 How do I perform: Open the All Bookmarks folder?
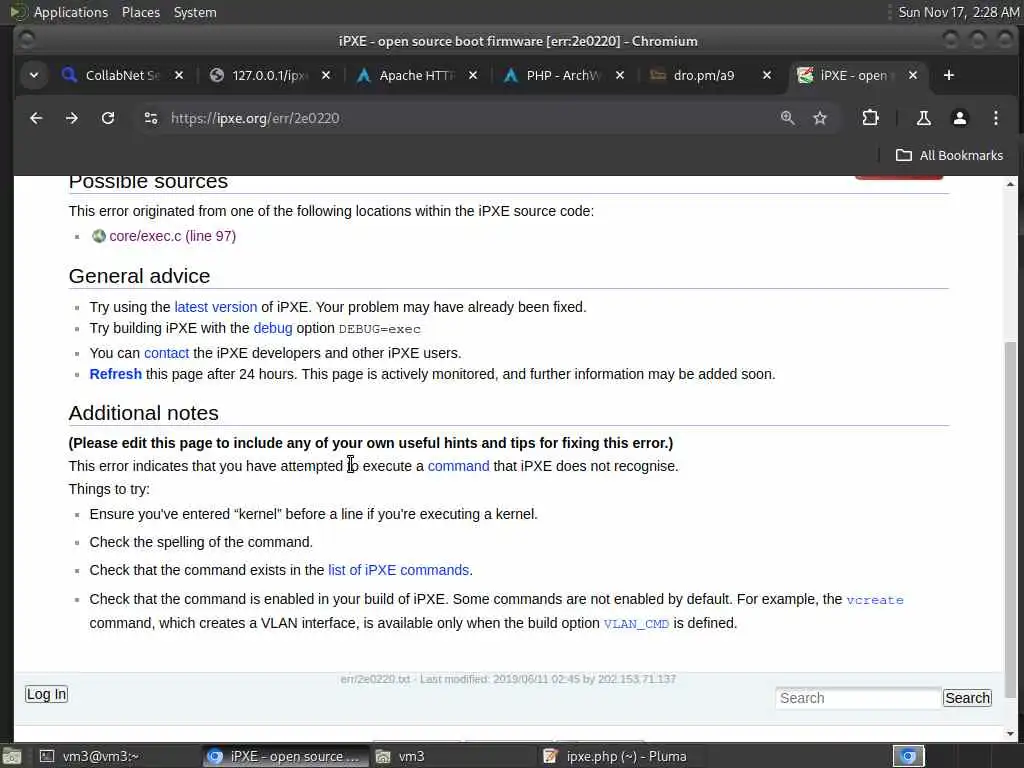(x=950, y=155)
